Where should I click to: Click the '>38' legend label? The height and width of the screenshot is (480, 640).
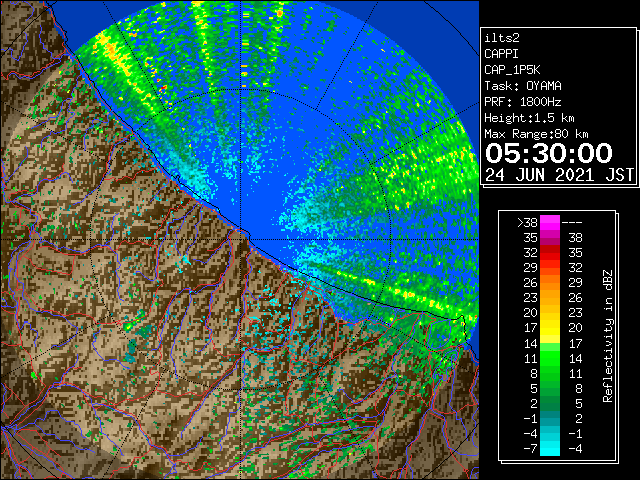point(527,223)
